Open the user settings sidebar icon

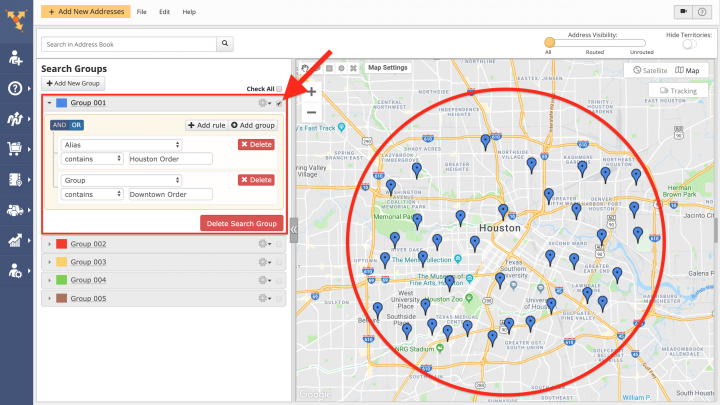(15, 271)
